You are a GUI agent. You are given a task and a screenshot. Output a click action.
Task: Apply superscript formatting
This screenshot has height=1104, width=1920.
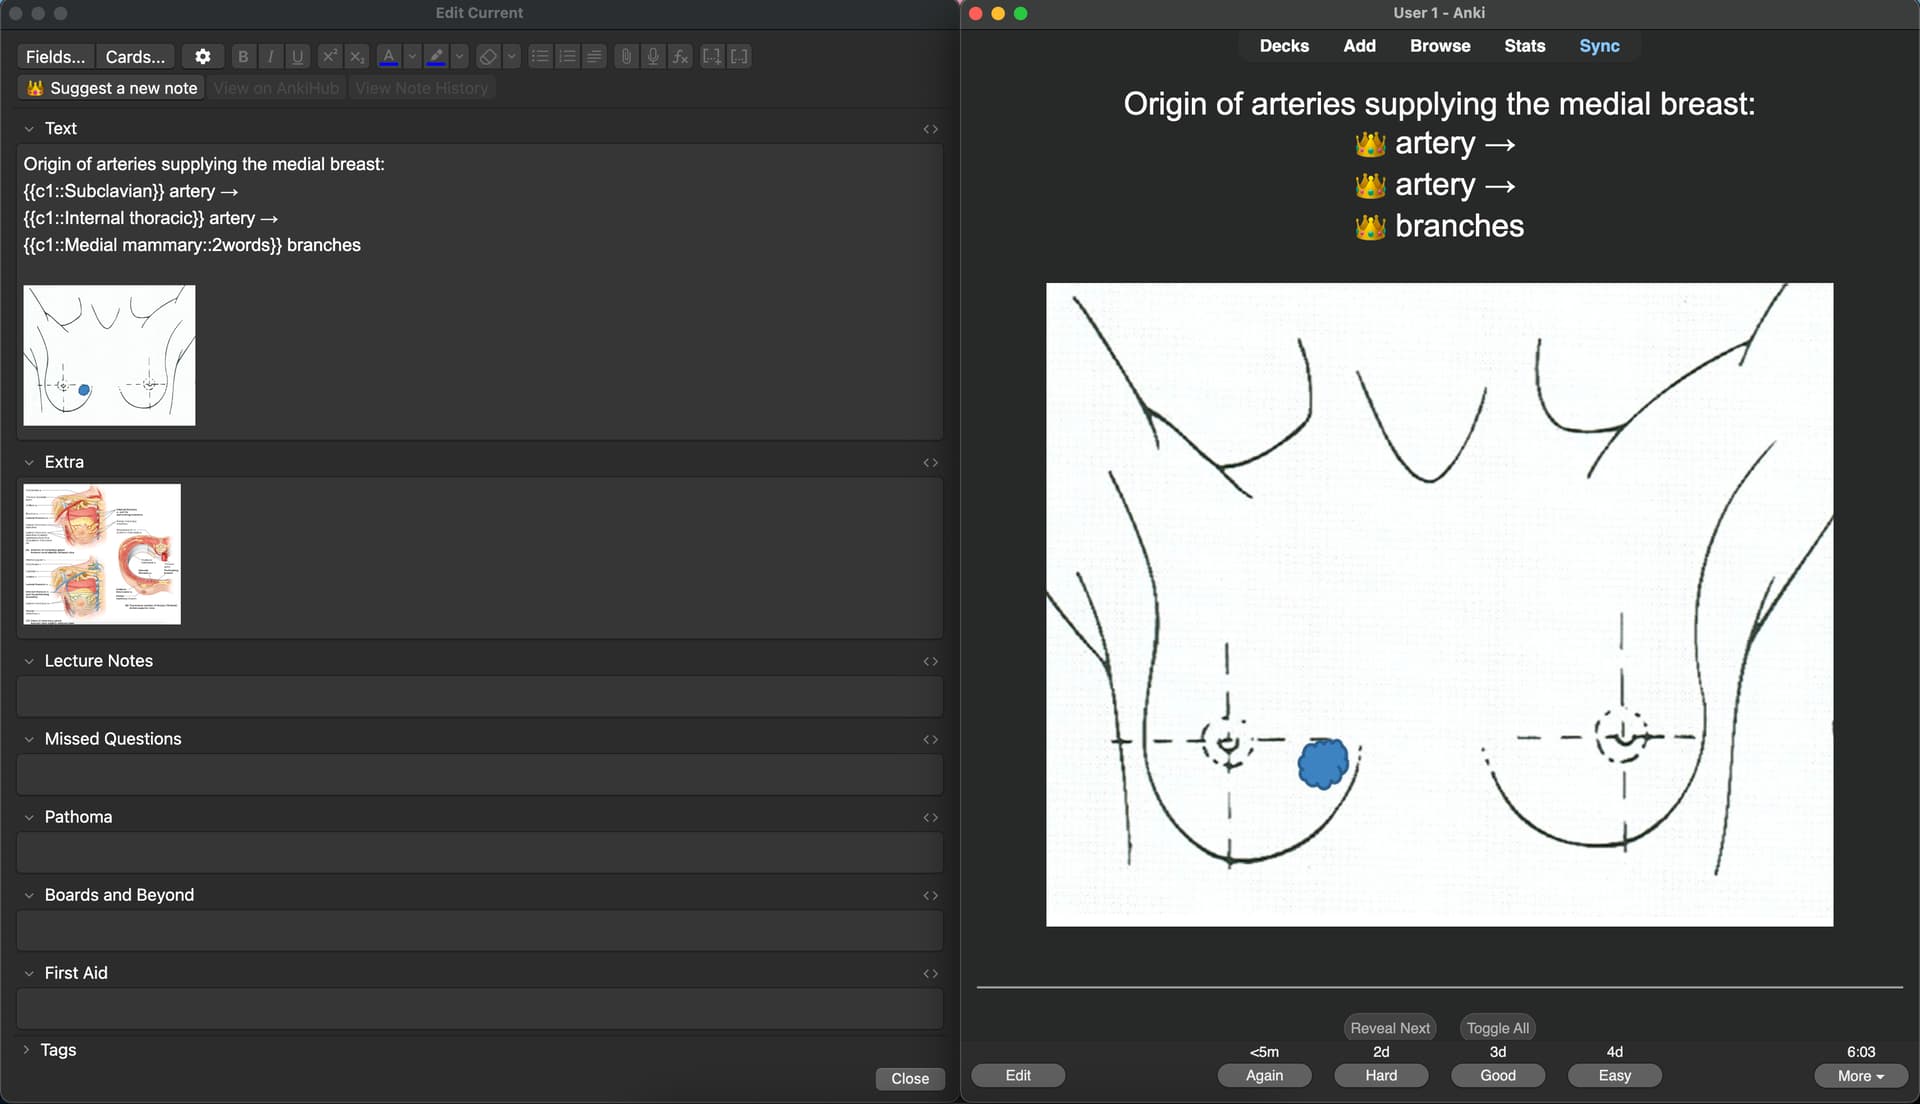click(x=329, y=57)
